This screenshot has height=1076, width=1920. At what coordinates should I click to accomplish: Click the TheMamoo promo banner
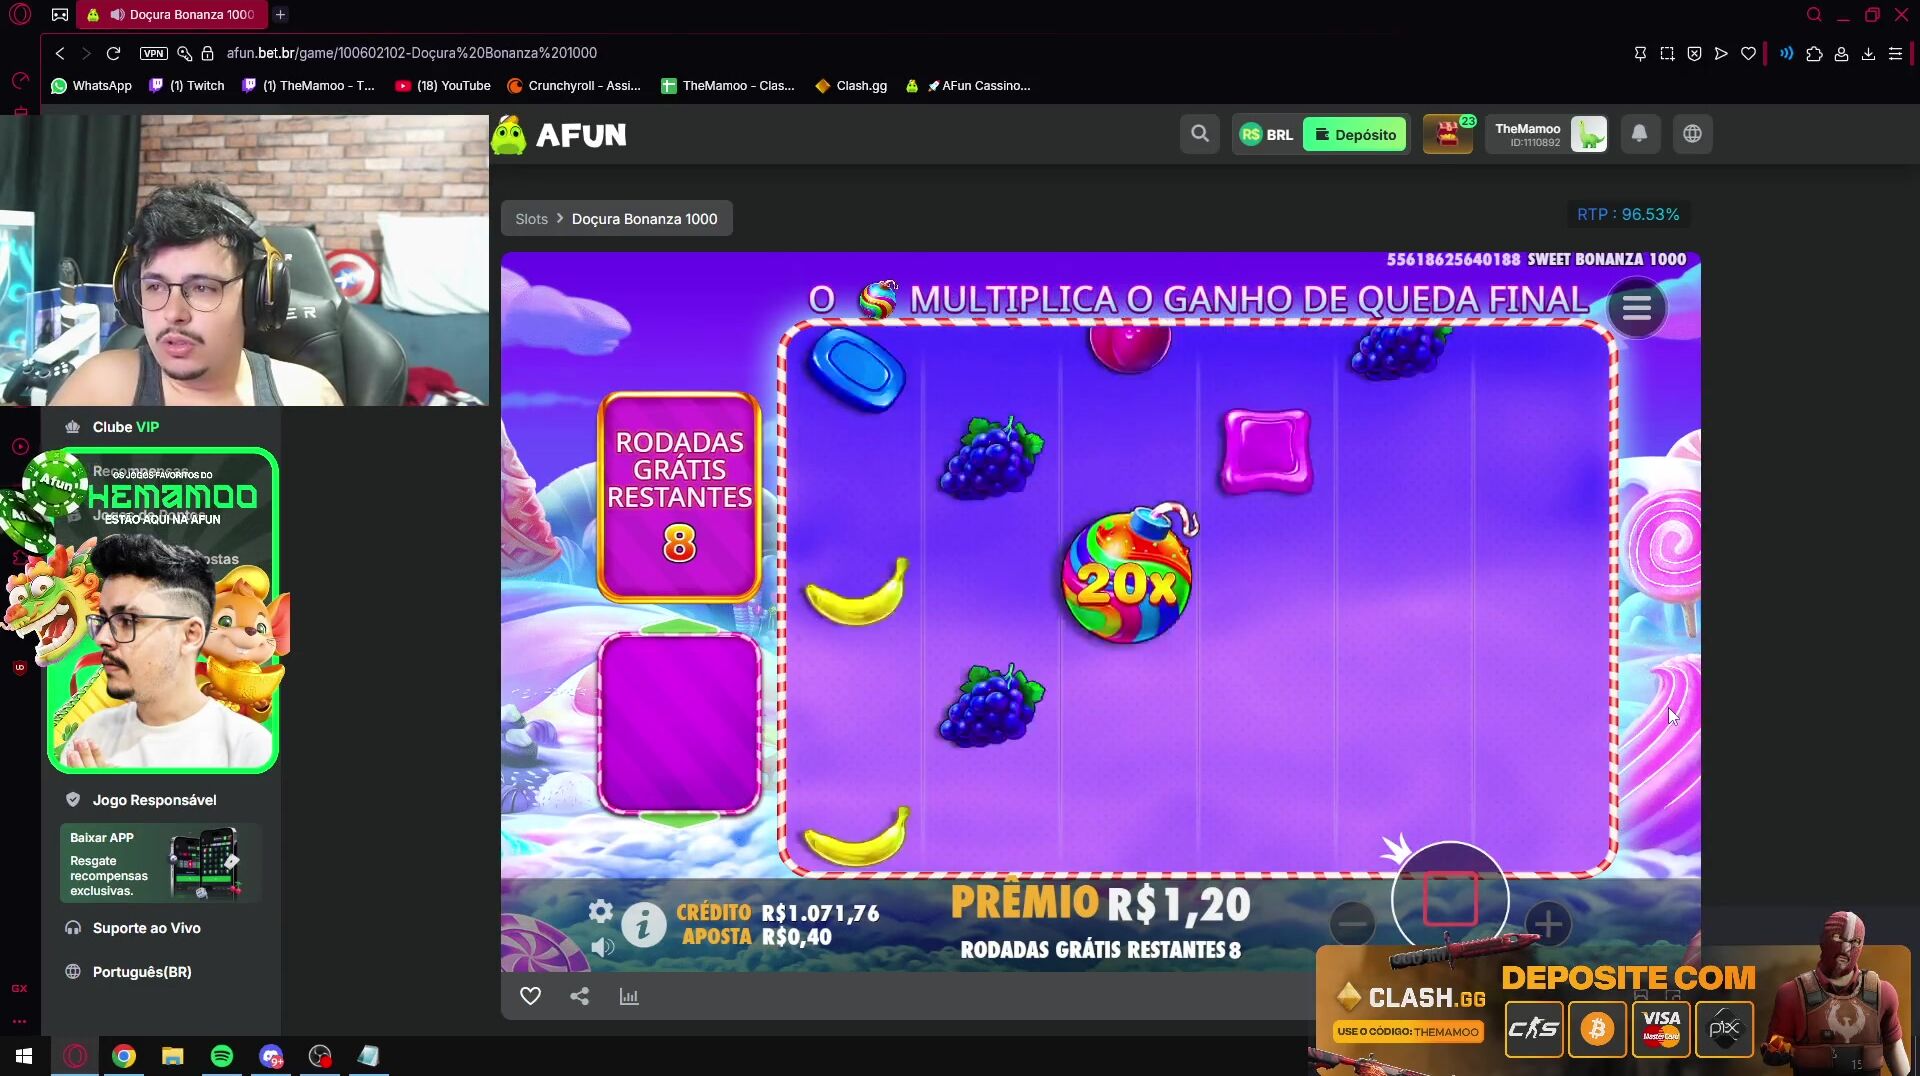pyautogui.click(x=163, y=611)
